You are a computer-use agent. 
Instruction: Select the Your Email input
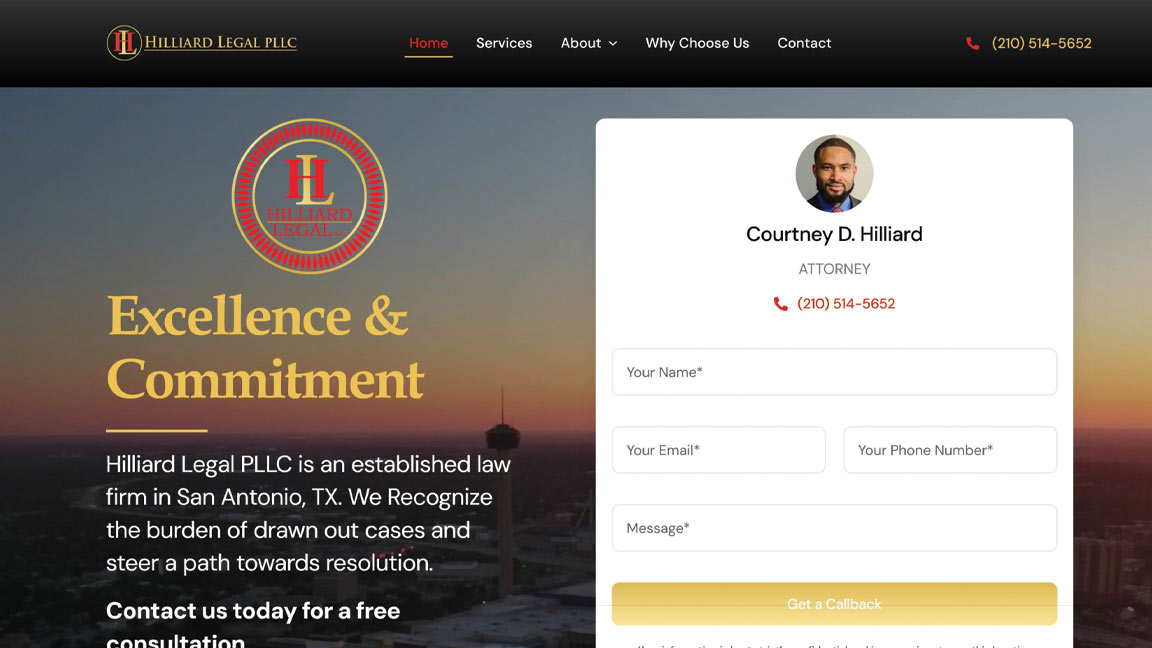pyautogui.click(x=719, y=450)
